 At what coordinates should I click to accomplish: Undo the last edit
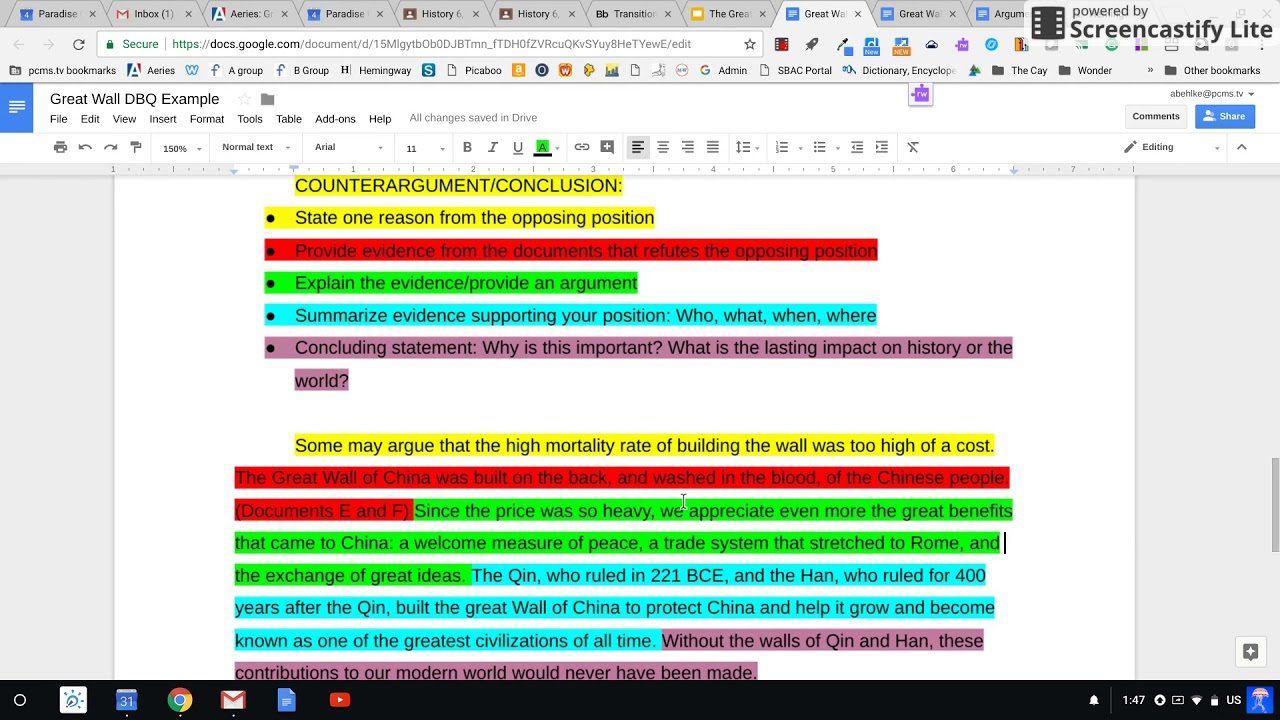click(85, 147)
